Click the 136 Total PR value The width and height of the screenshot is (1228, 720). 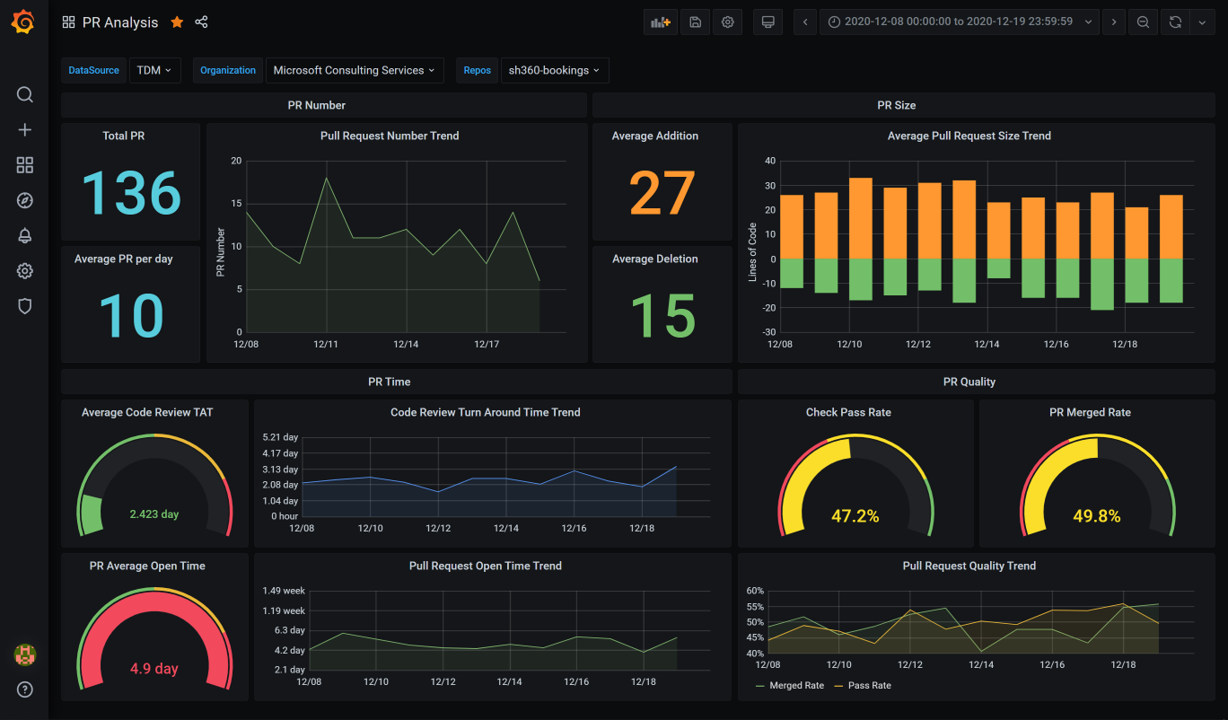pos(131,193)
